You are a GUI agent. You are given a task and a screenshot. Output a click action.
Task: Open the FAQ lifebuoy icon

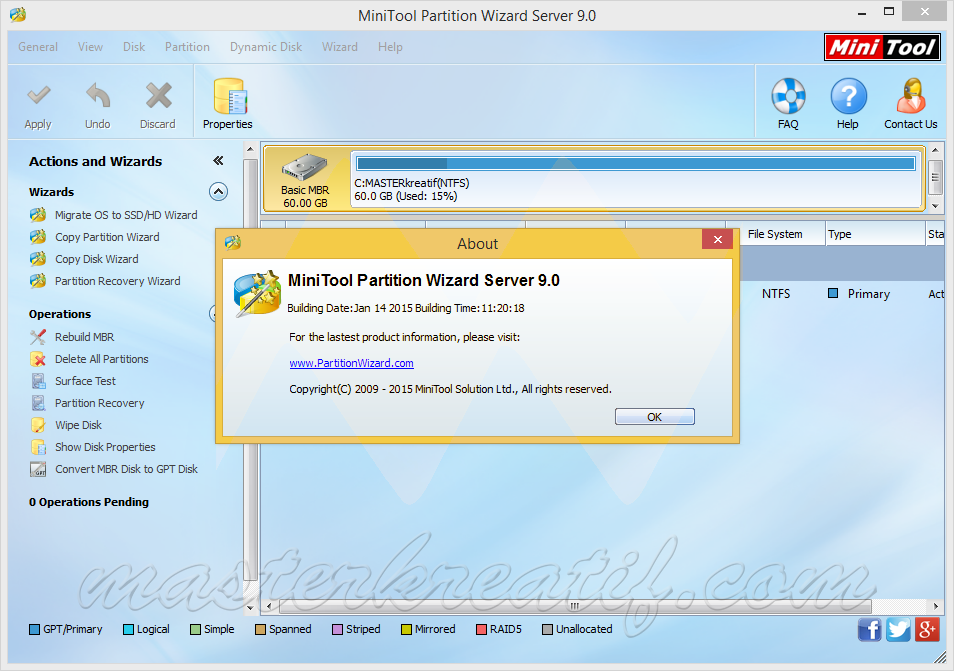pos(788,96)
